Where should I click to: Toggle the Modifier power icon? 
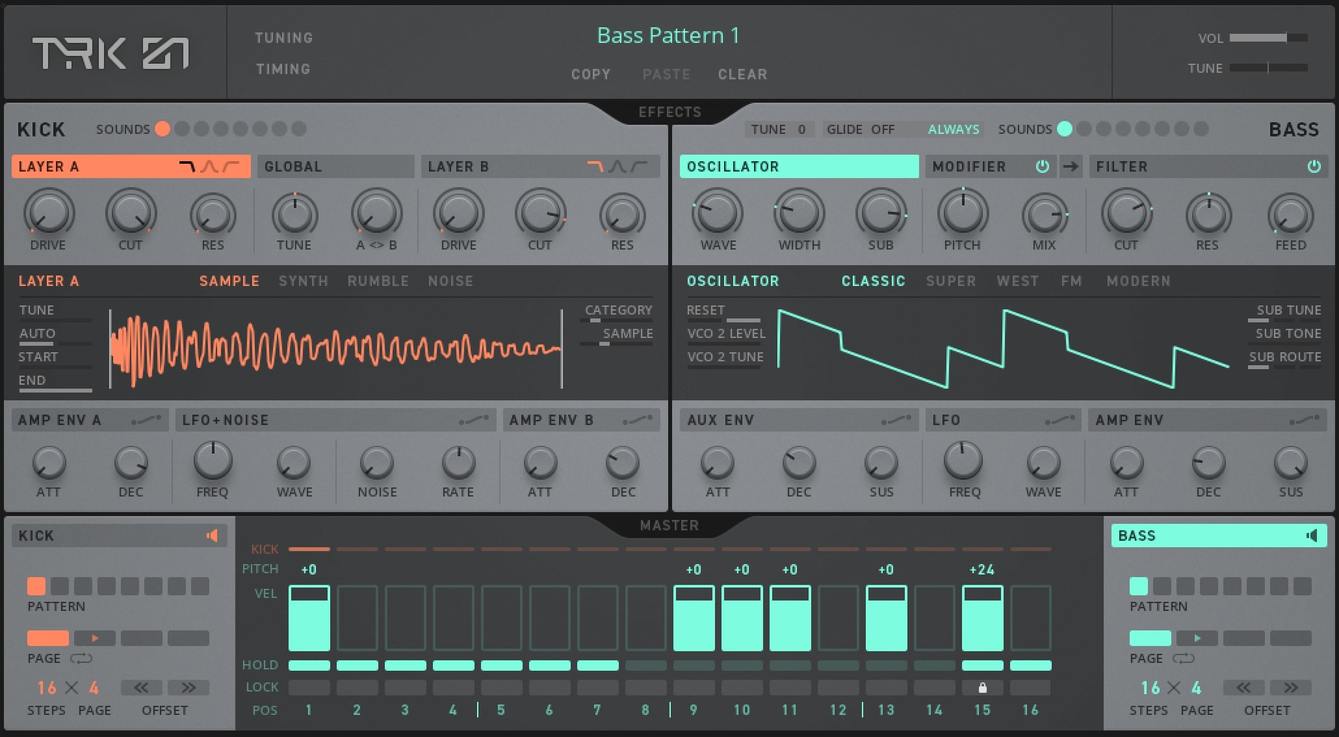[x=1042, y=167]
